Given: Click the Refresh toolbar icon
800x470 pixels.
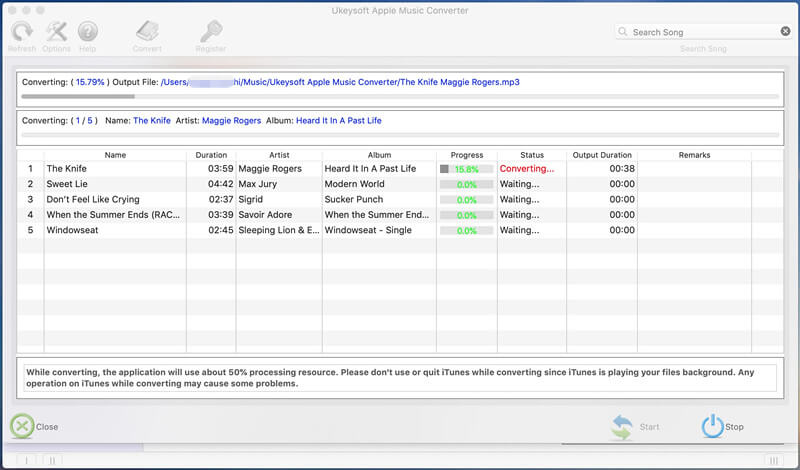Looking at the screenshot, I should tap(22, 32).
